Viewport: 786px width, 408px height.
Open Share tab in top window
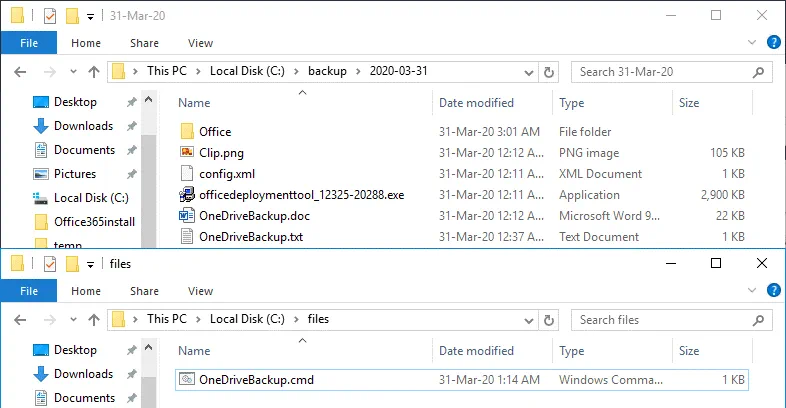144,43
